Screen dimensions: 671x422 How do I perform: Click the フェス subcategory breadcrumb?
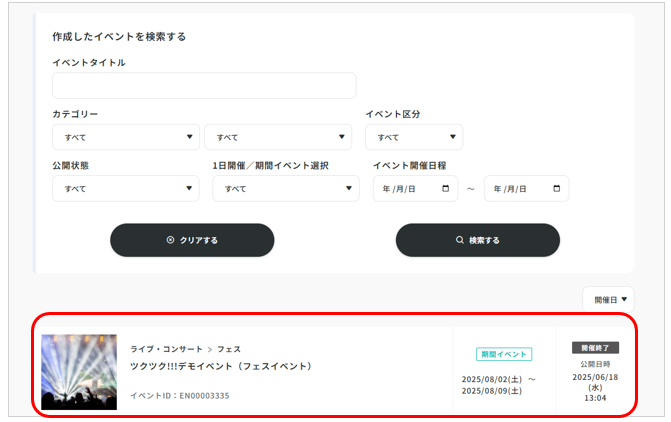[229, 349]
